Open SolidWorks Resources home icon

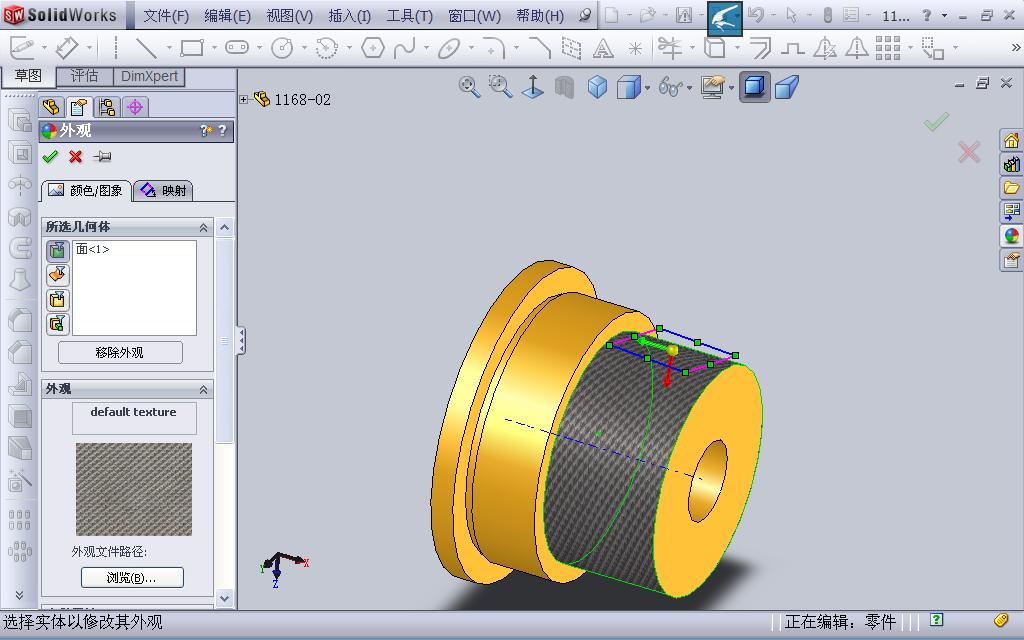pyautogui.click(x=1011, y=140)
